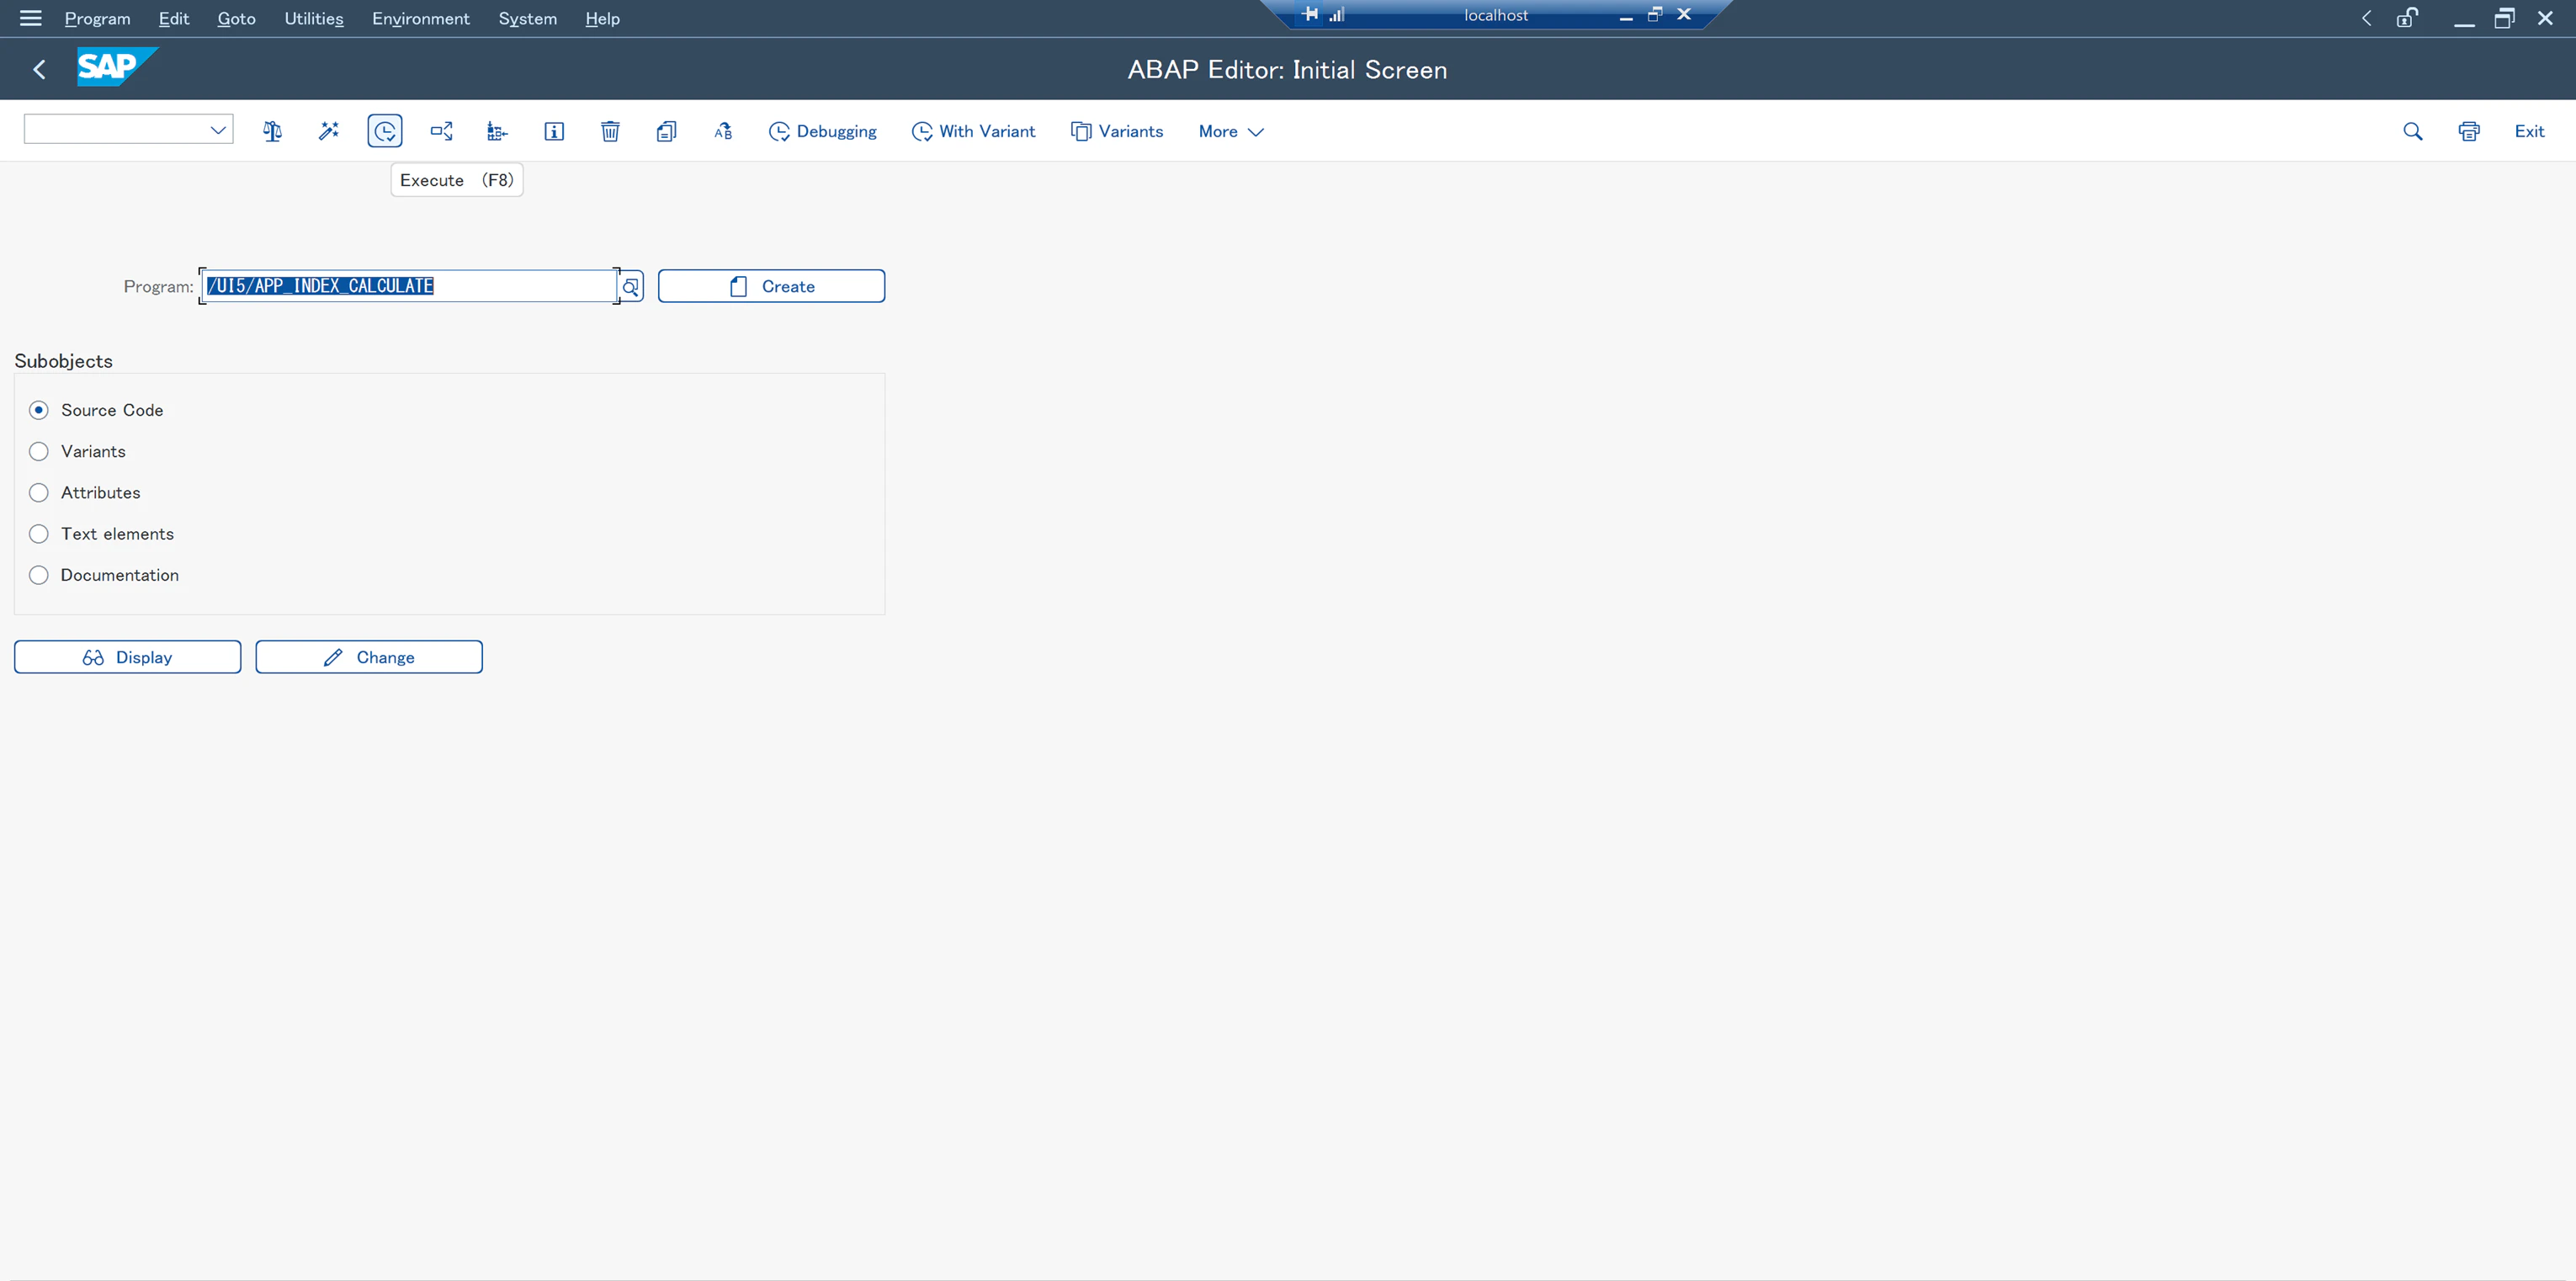The width and height of the screenshot is (2576, 1281).
Task: Select the Variants subobject radio button
Action: [x=39, y=451]
